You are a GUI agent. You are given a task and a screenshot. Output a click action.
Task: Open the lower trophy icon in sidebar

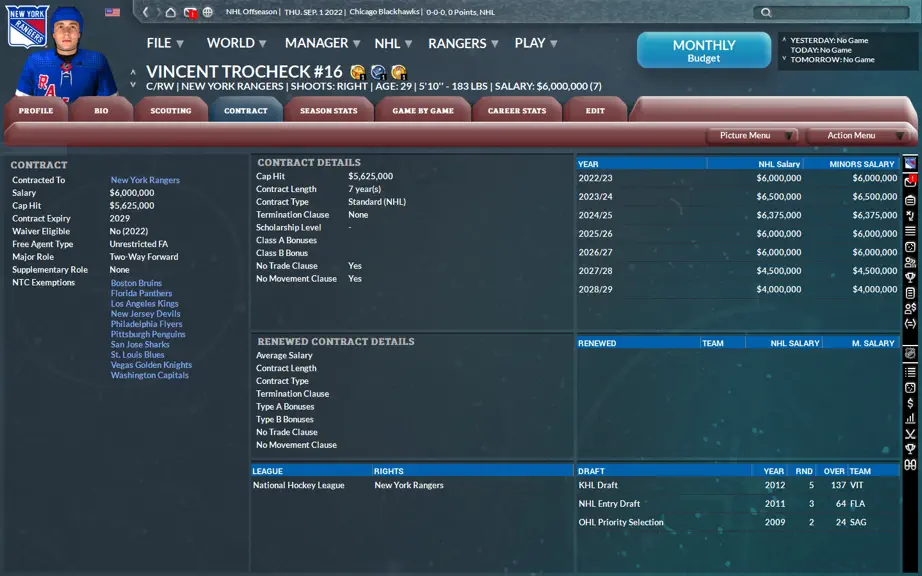(x=910, y=450)
